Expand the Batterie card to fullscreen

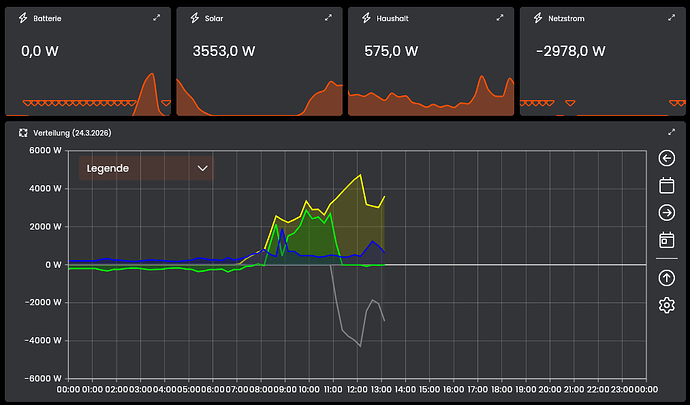tap(156, 18)
